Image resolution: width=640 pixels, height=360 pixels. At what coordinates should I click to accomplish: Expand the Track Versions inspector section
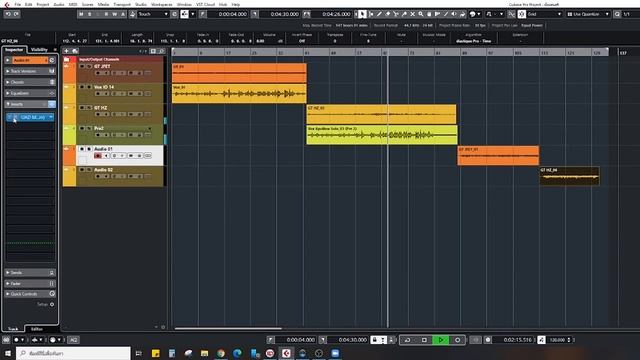[30, 71]
